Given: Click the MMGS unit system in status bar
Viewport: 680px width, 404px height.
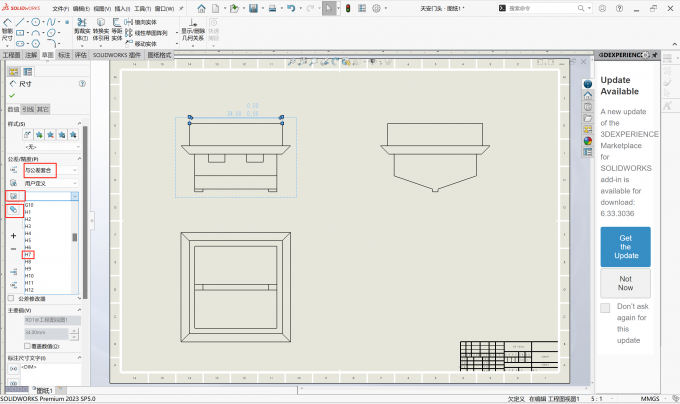Looking at the screenshot, I should [650, 398].
